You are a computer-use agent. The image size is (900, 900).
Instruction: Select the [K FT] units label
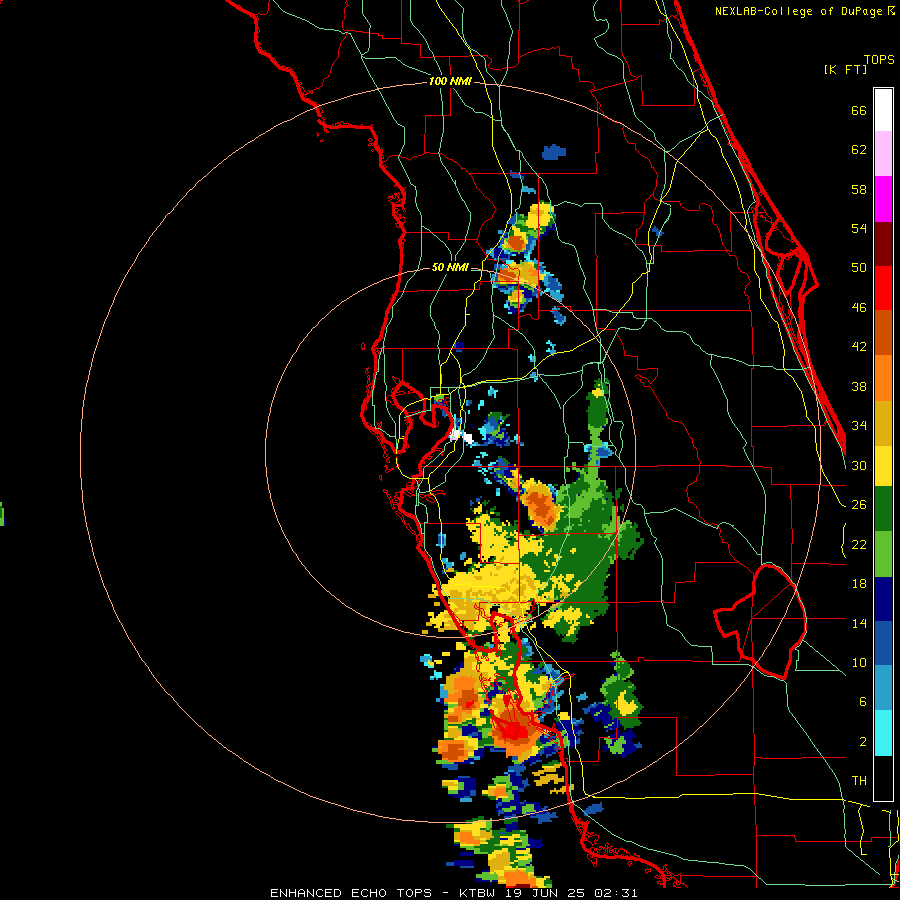(845, 70)
